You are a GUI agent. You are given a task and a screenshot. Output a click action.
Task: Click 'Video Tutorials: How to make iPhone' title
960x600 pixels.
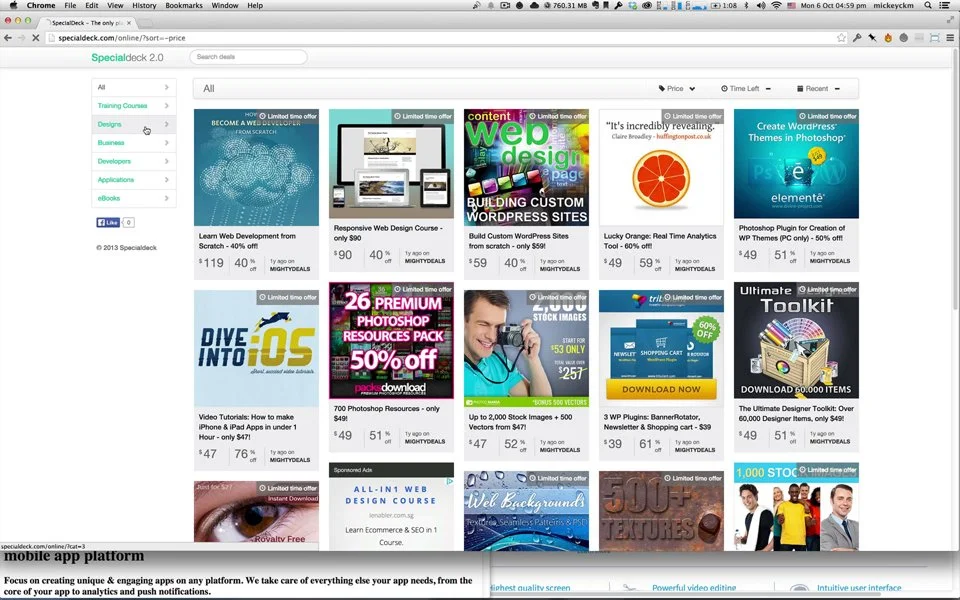click(247, 427)
